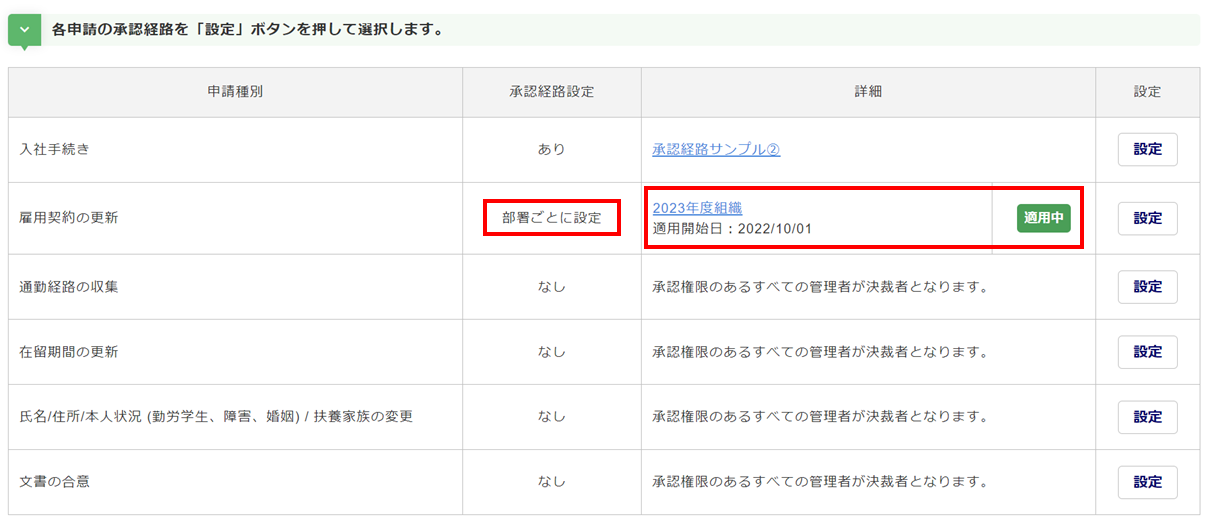Click the 氏名/住所/本人状況 扶養家族の変更 label
This screenshot has width=1209, height=519.
click(x=216, y=417)
